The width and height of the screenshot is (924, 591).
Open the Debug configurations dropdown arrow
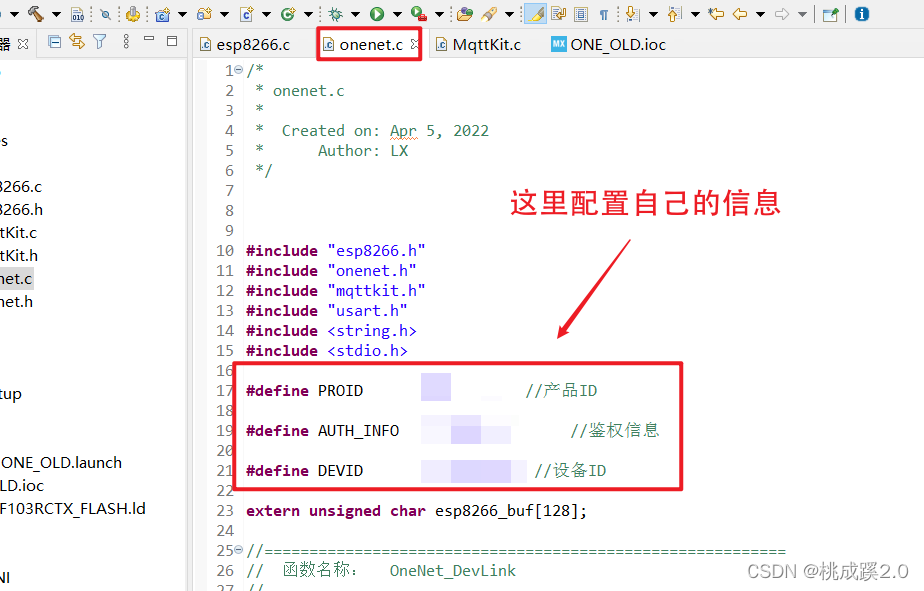click(355, 14)
